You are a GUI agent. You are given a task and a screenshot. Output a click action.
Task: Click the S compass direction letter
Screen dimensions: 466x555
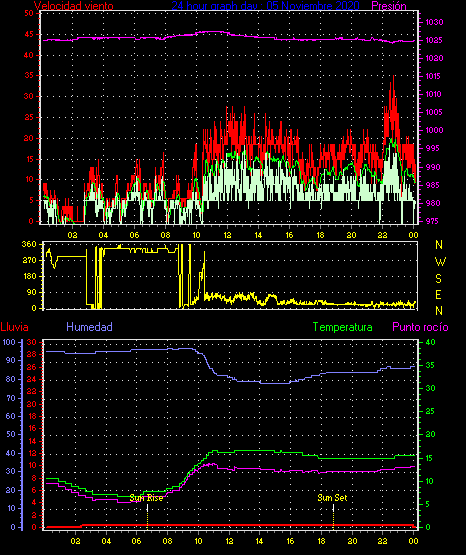click(x=438, y=279)
